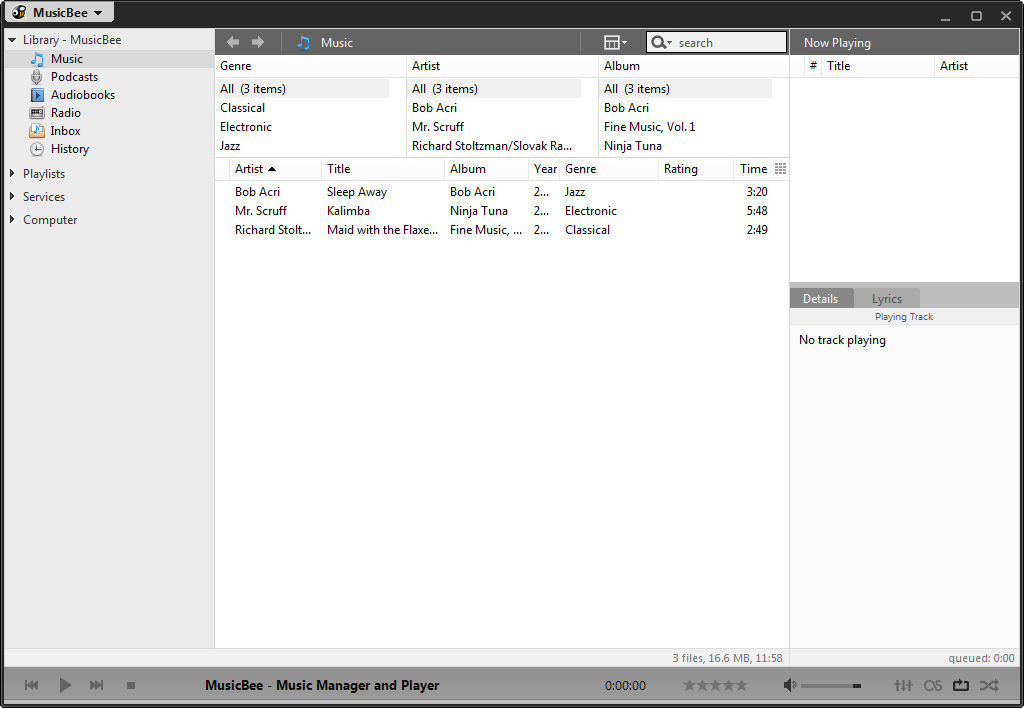Select All (3 items) under Artist
Screen dimensions: 1024x708
pyautogui.click(x=494, y=89)
